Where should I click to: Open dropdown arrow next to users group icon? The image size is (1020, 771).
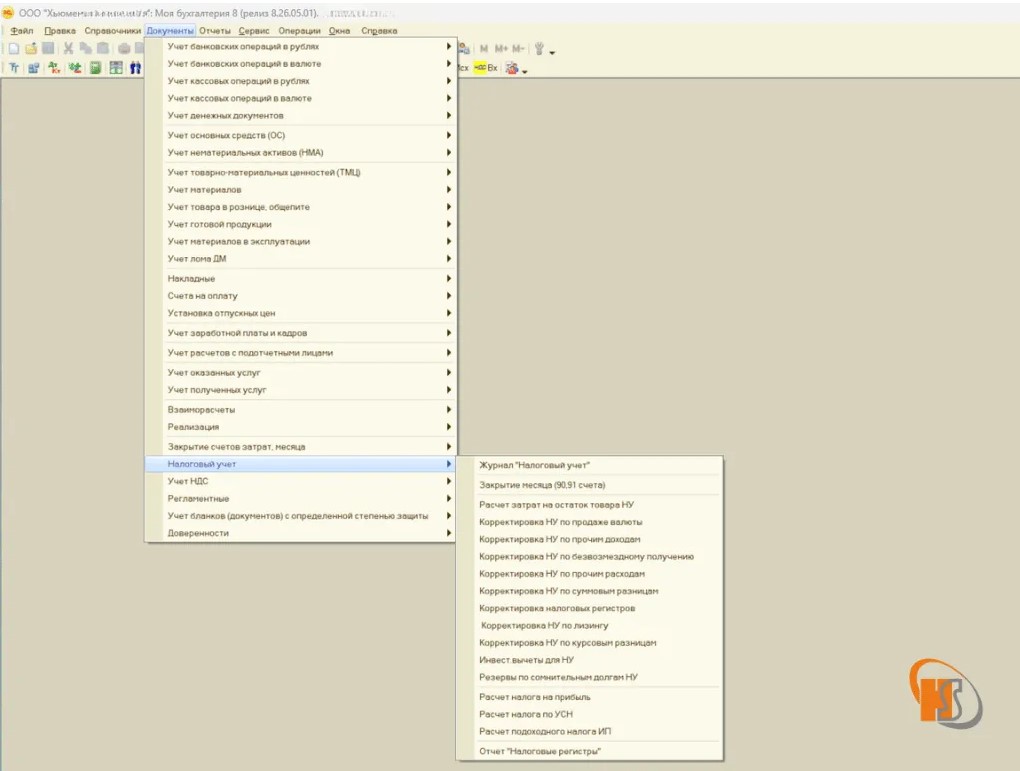tap(524, 72)
